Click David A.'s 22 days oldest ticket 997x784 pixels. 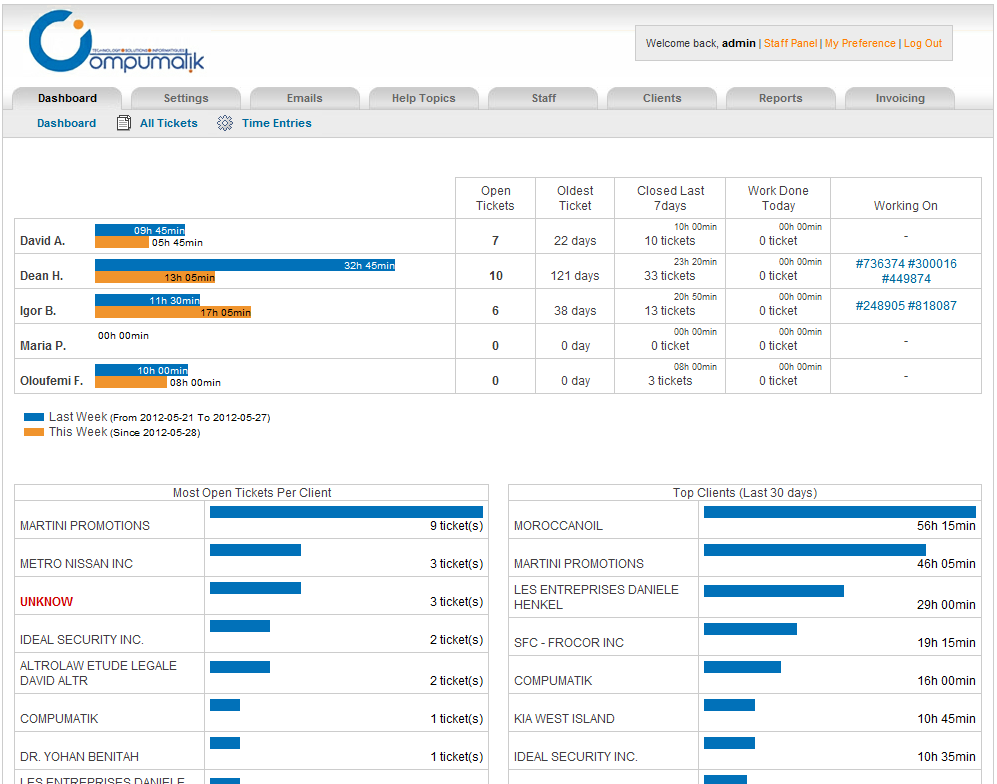(x=575, y=241)
